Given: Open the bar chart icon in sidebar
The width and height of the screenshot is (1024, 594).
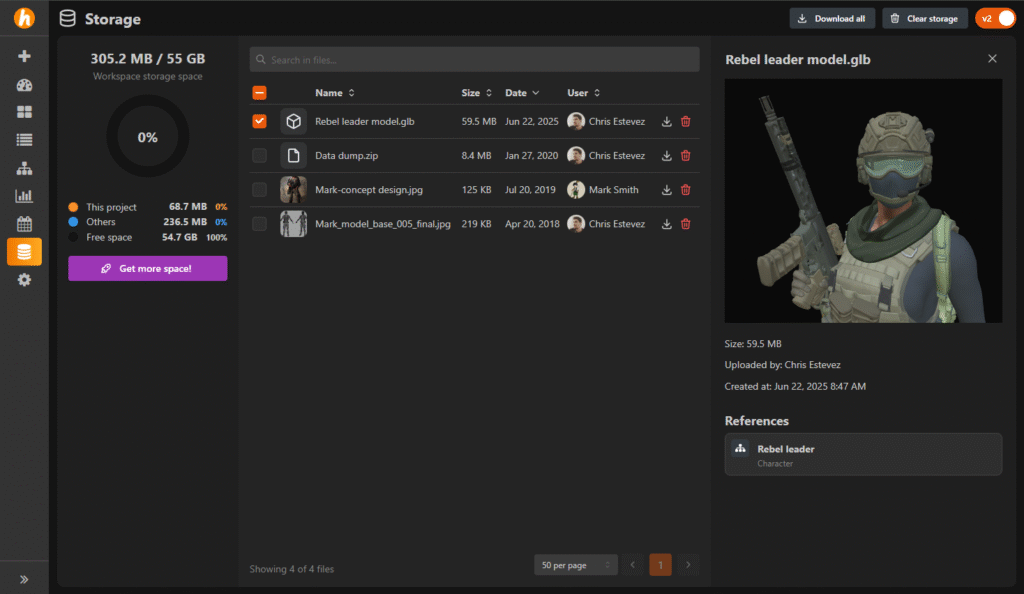Looking at the screenshot, I should click(24, 196).
